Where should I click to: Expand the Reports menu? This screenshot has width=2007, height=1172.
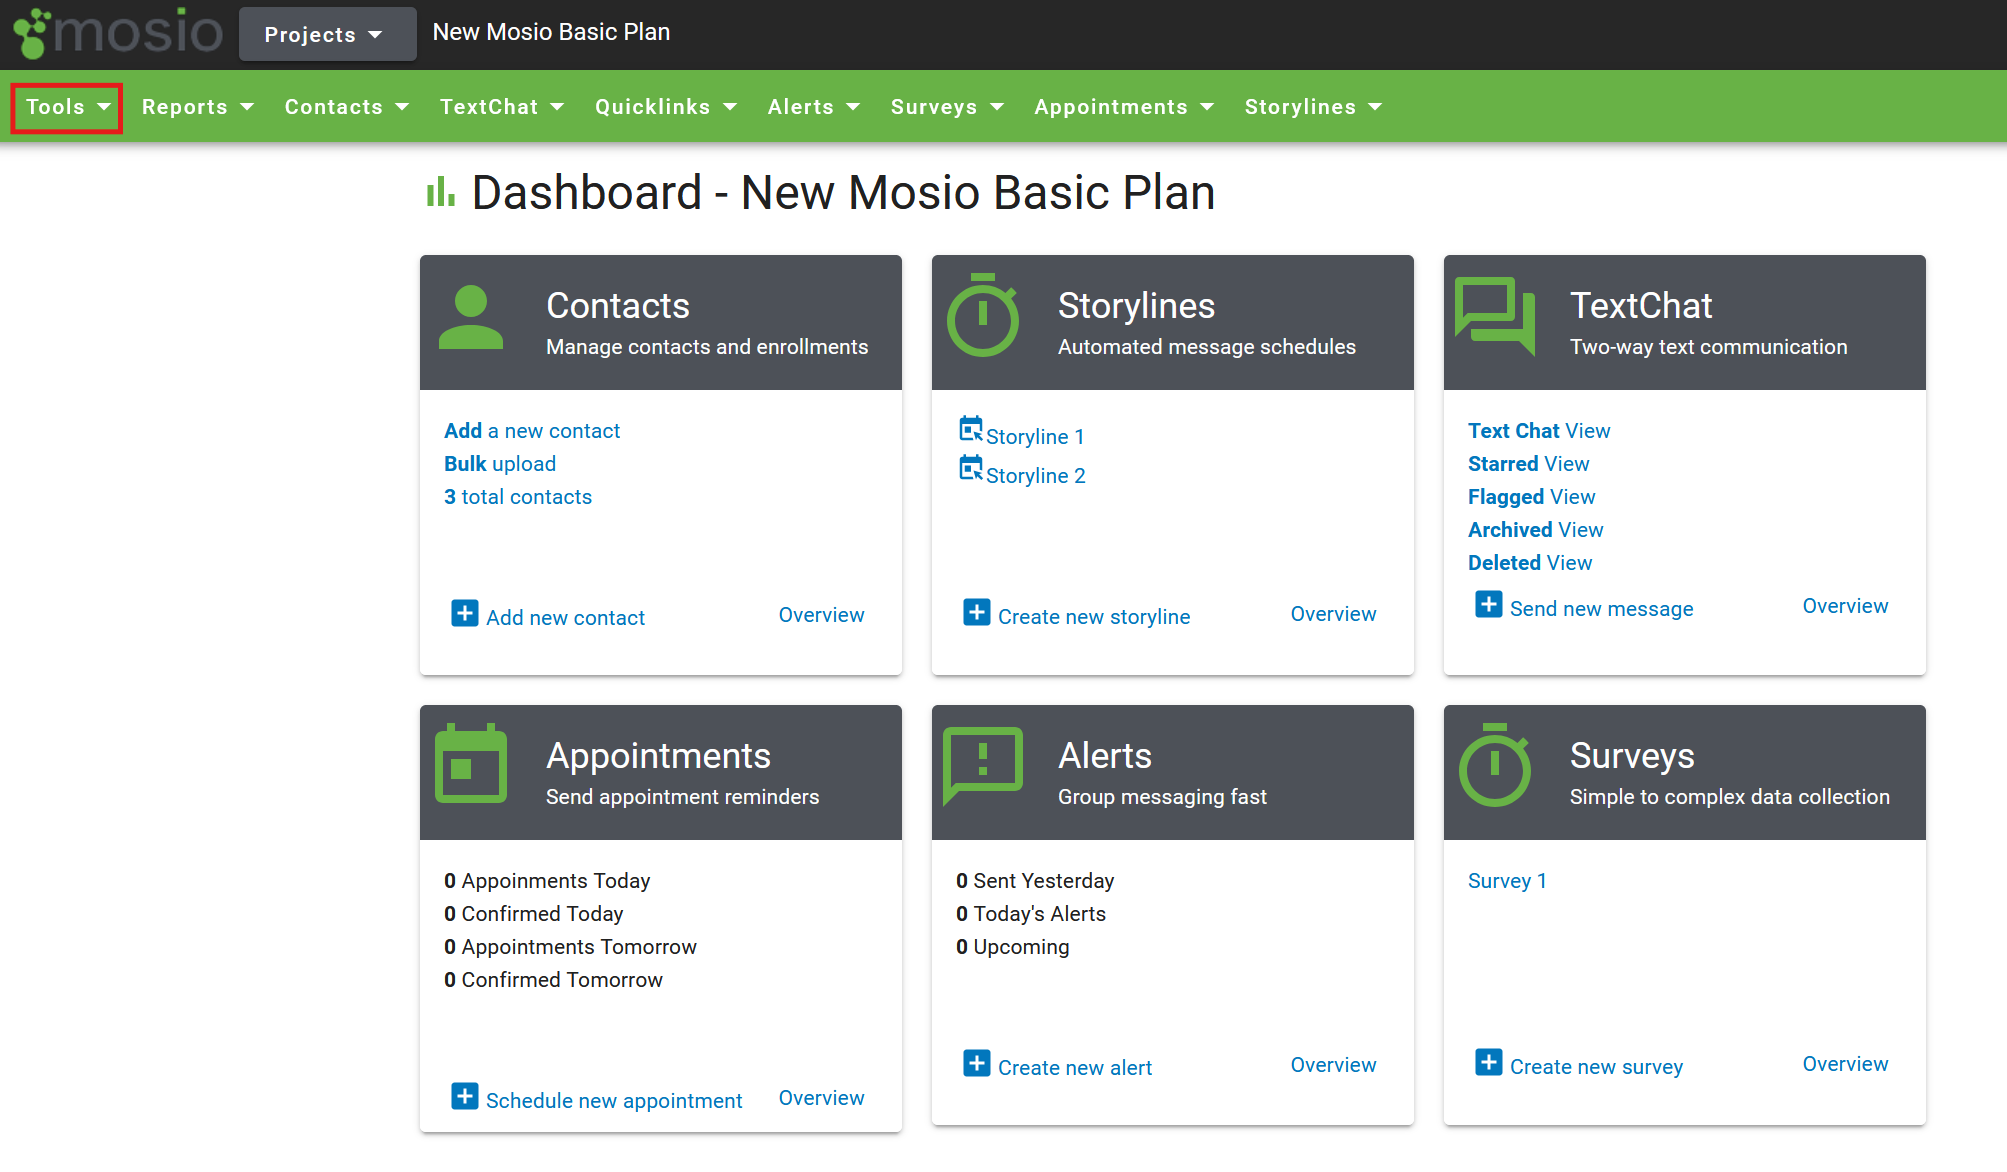[x=198, y=107]
